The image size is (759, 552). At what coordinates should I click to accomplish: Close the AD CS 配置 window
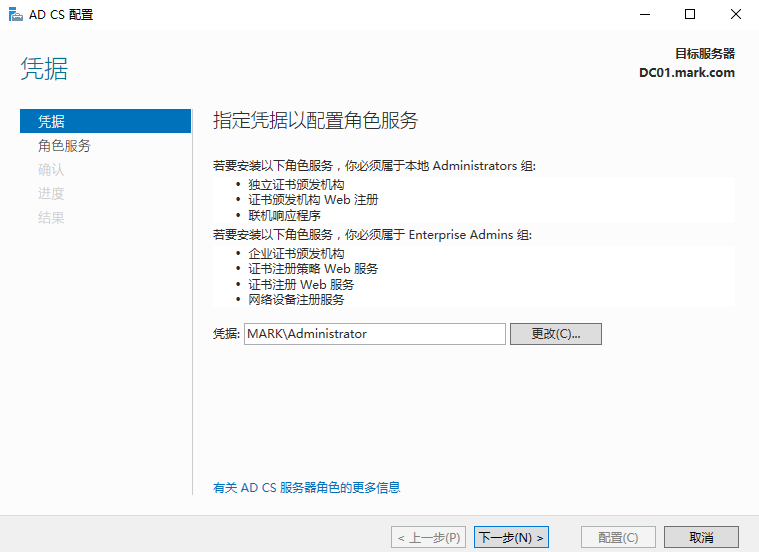[x=735, y=15]
